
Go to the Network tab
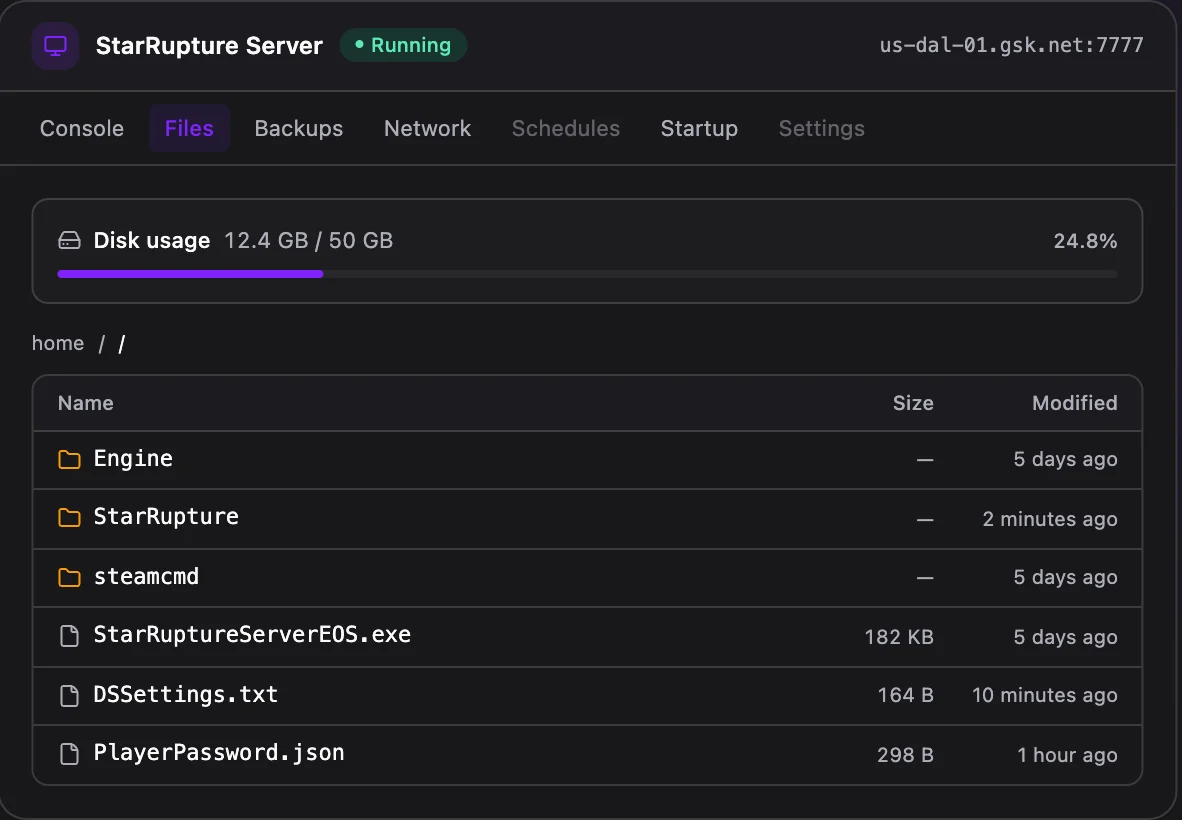tap(427, 128)
